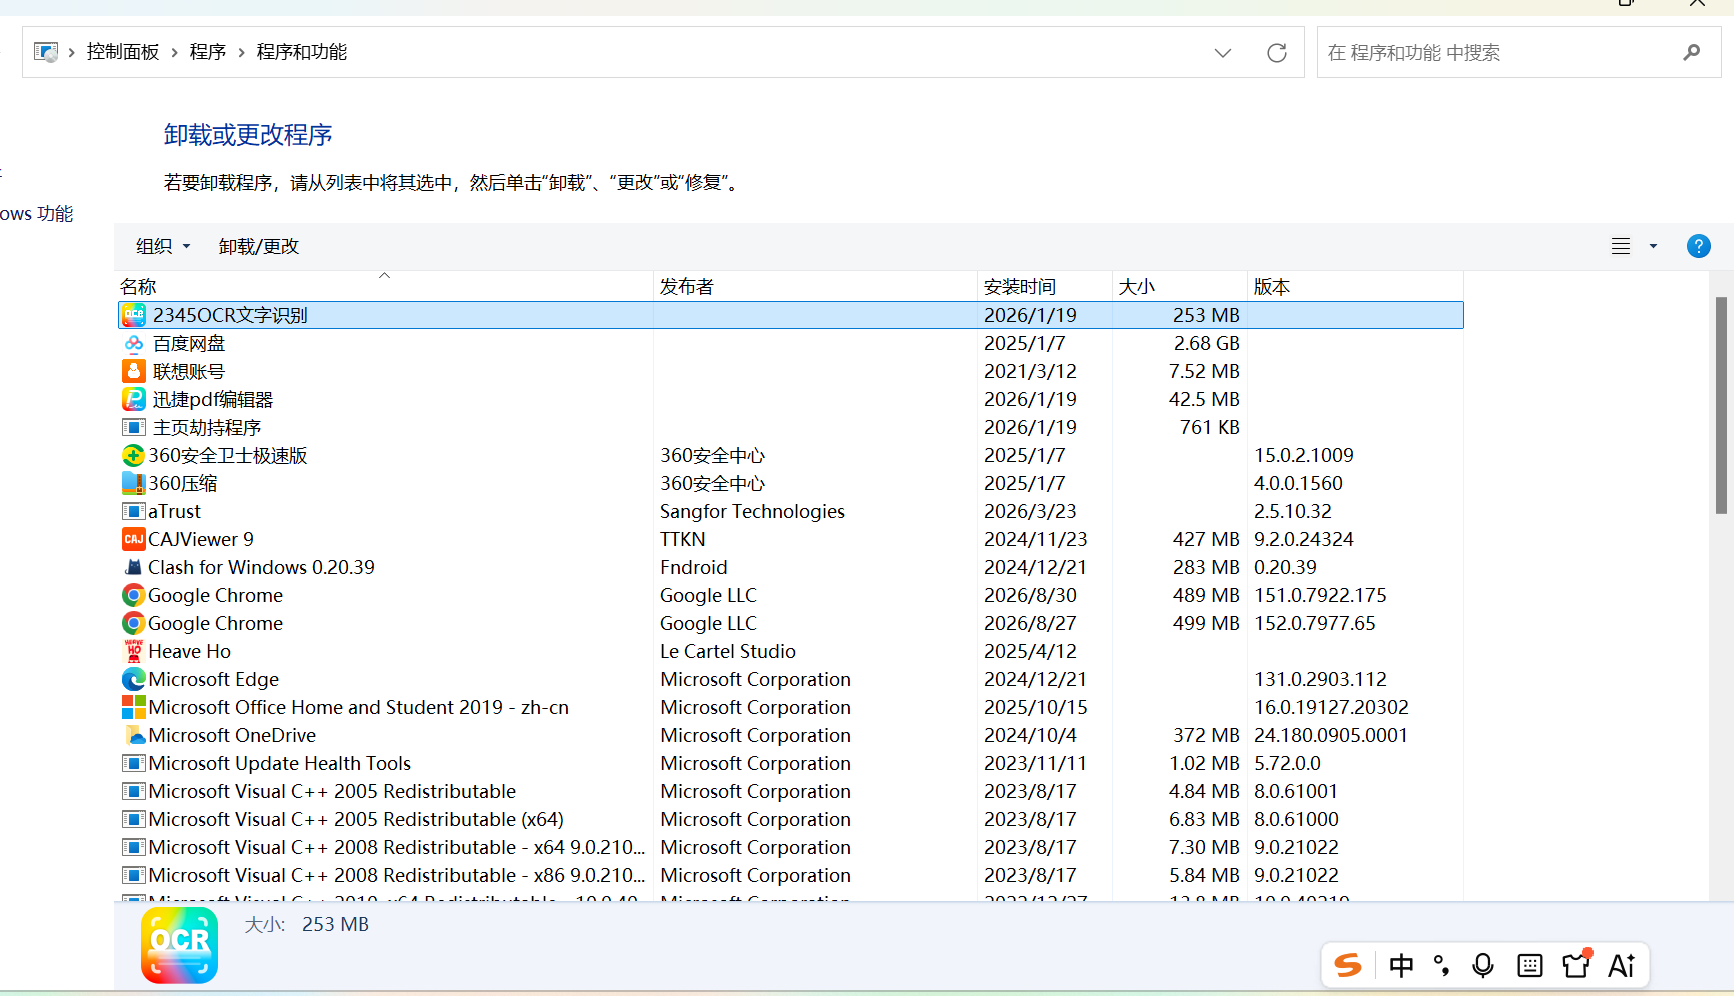The width and height of the screenshot is (1734, 996).
Task: Open the IME soft keyboard icon
Action: 1529,965
